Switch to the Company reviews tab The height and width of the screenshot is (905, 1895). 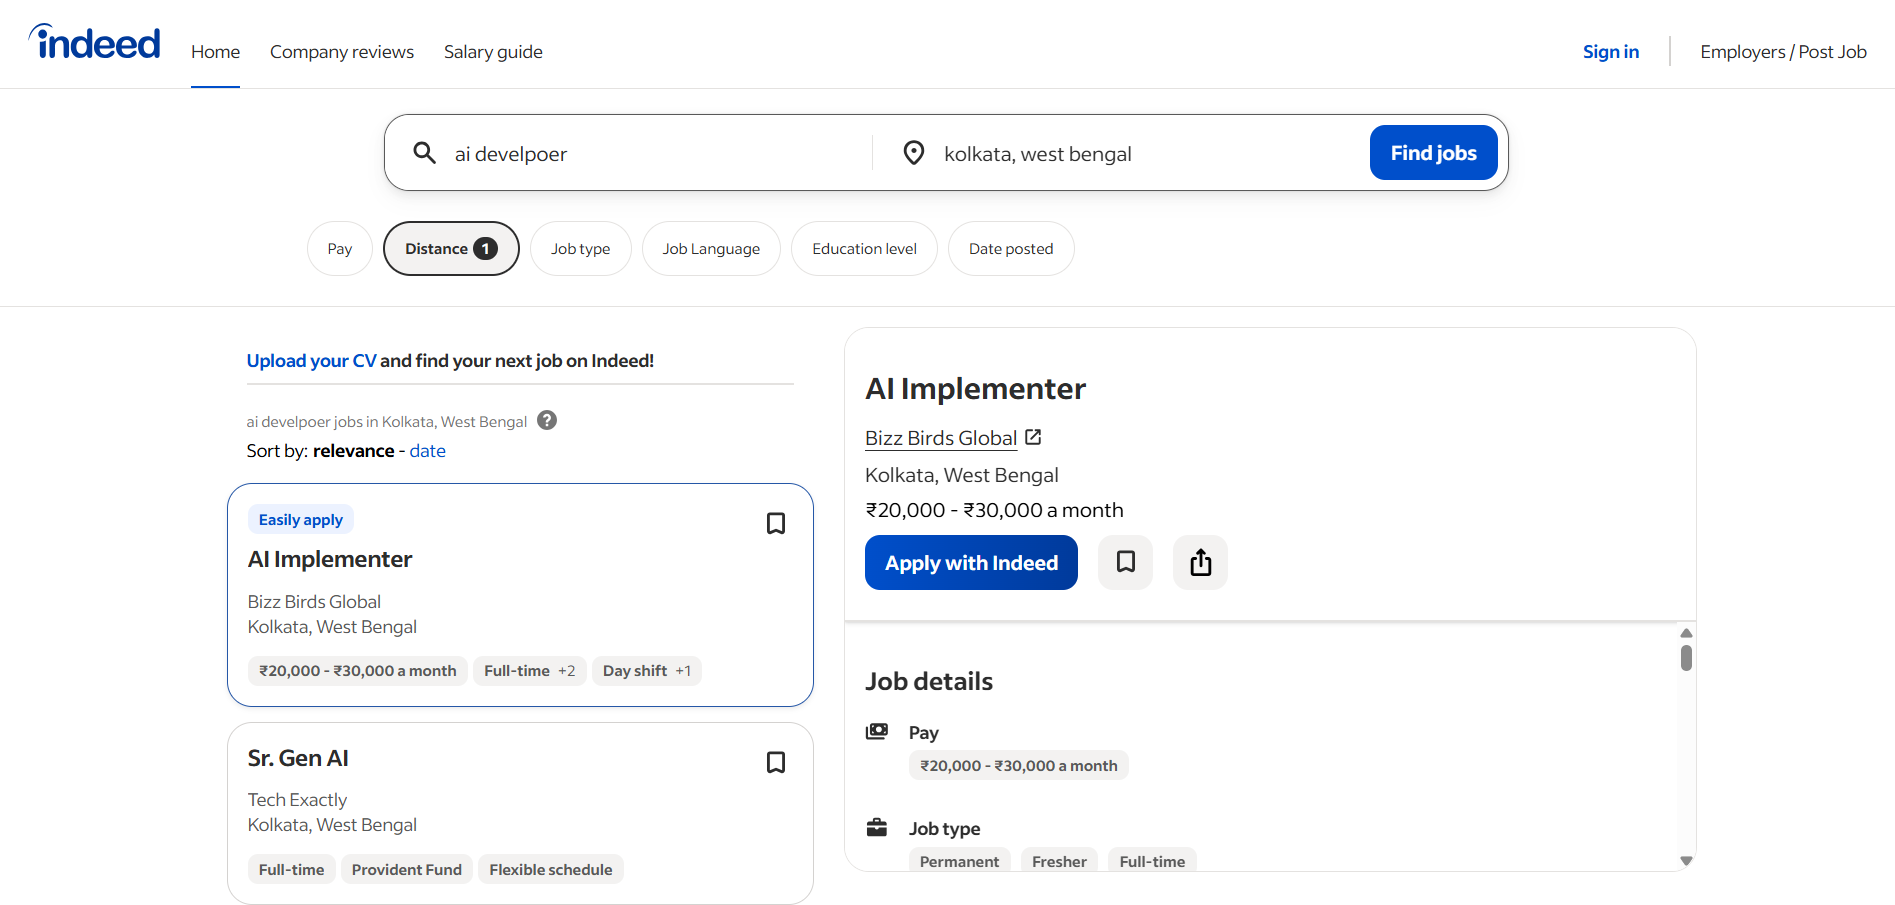click(x=341, y=51)
